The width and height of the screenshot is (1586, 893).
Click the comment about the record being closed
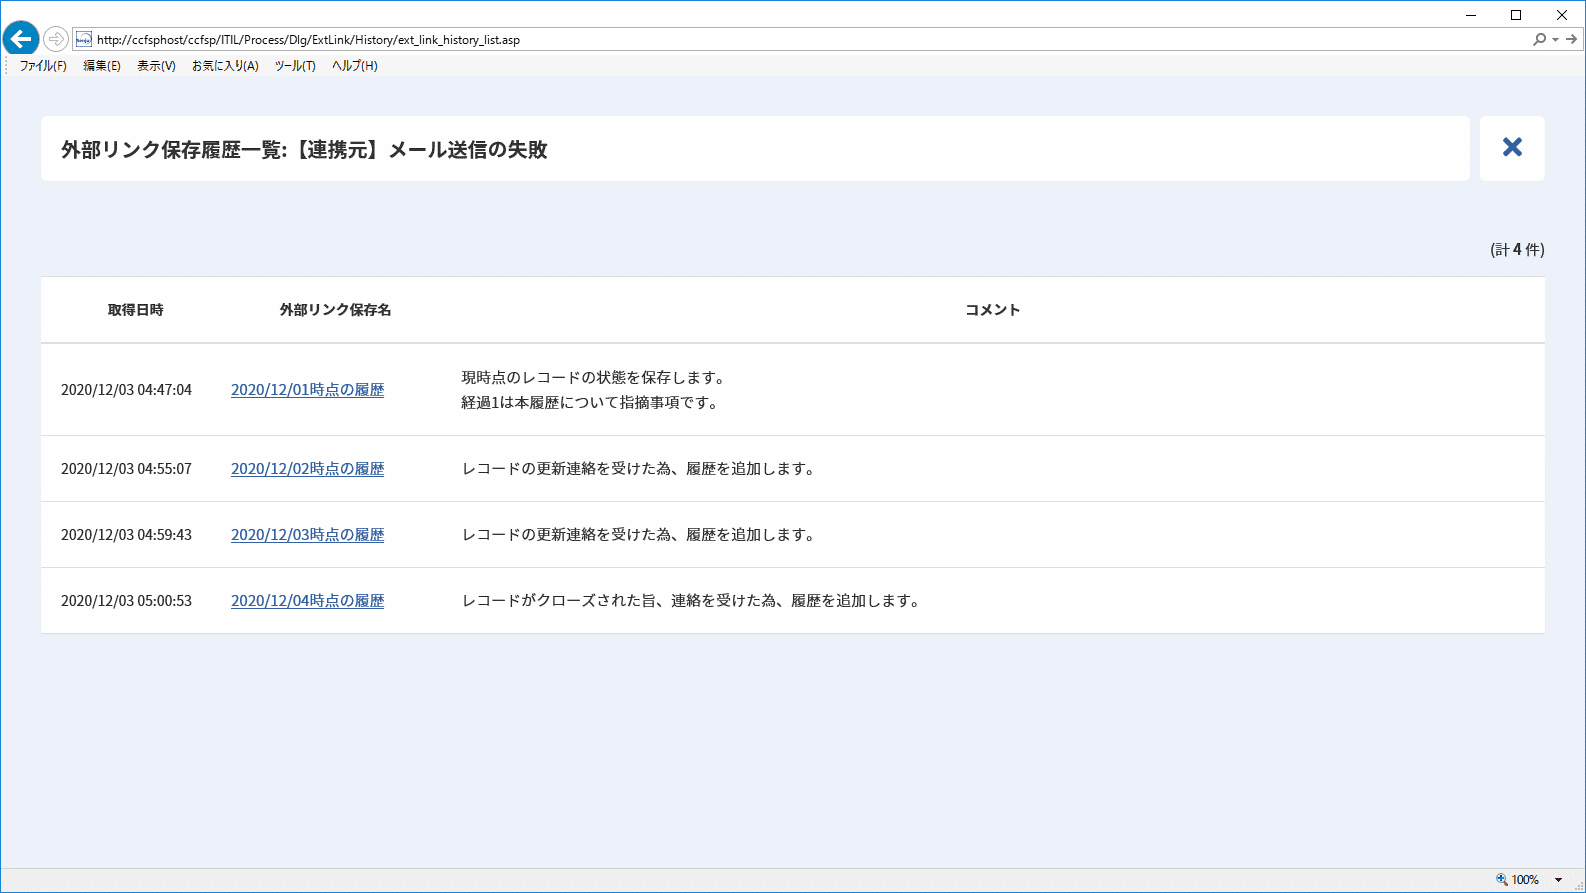click(x=691, y=601)
